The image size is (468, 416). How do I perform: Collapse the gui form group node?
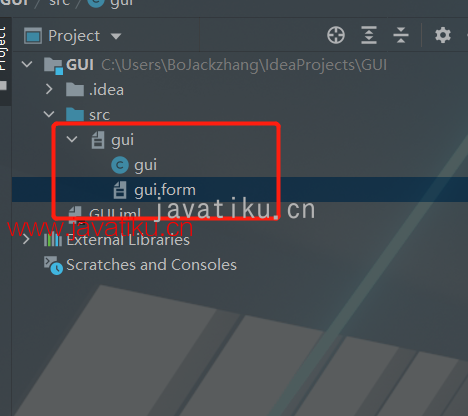(x=72, y=139)
